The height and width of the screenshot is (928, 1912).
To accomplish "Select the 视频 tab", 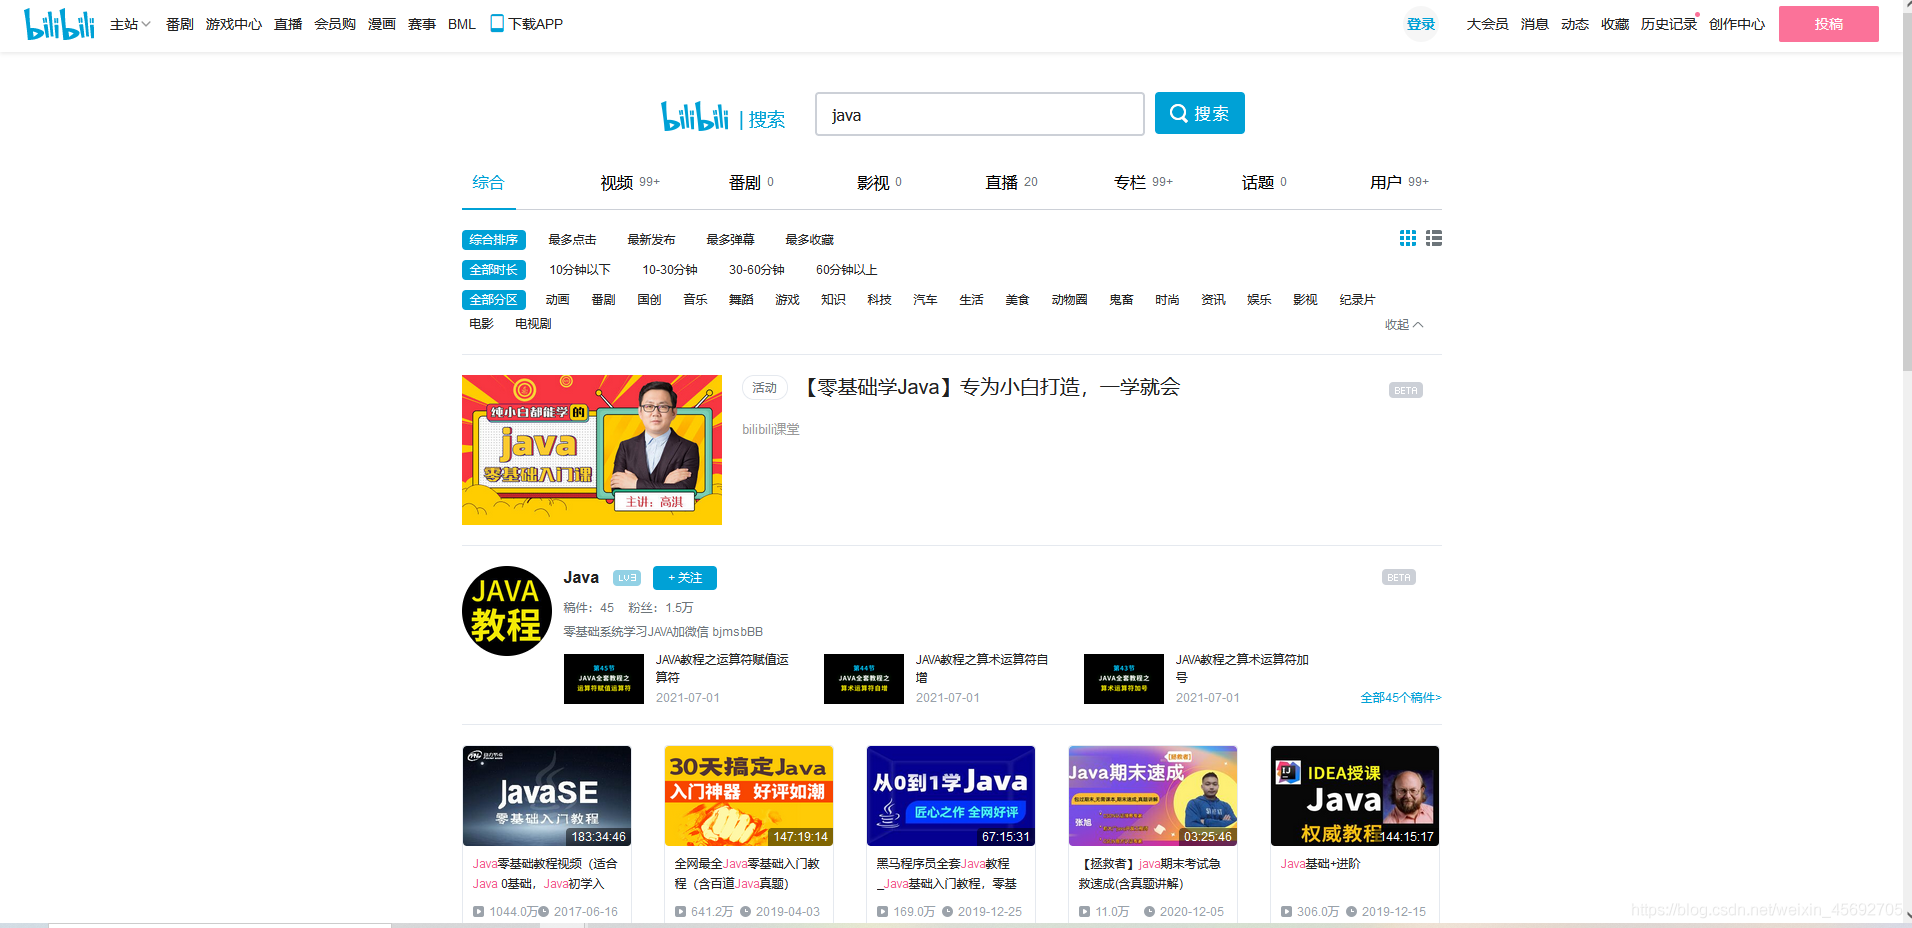I will click(x=630, y=182).
